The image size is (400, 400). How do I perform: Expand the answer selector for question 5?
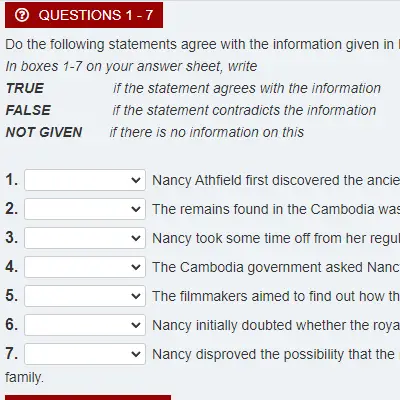pos(85,296)
